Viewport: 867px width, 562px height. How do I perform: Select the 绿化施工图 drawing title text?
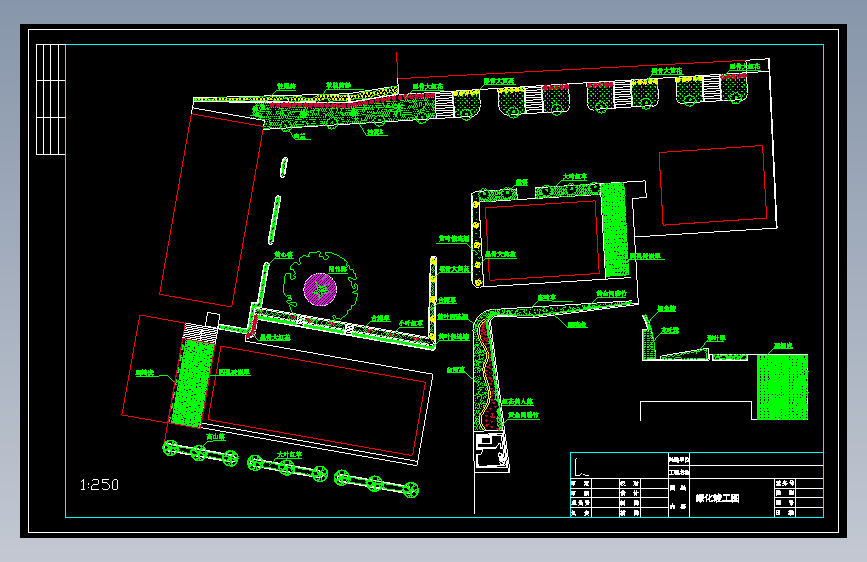click(717, 498)
